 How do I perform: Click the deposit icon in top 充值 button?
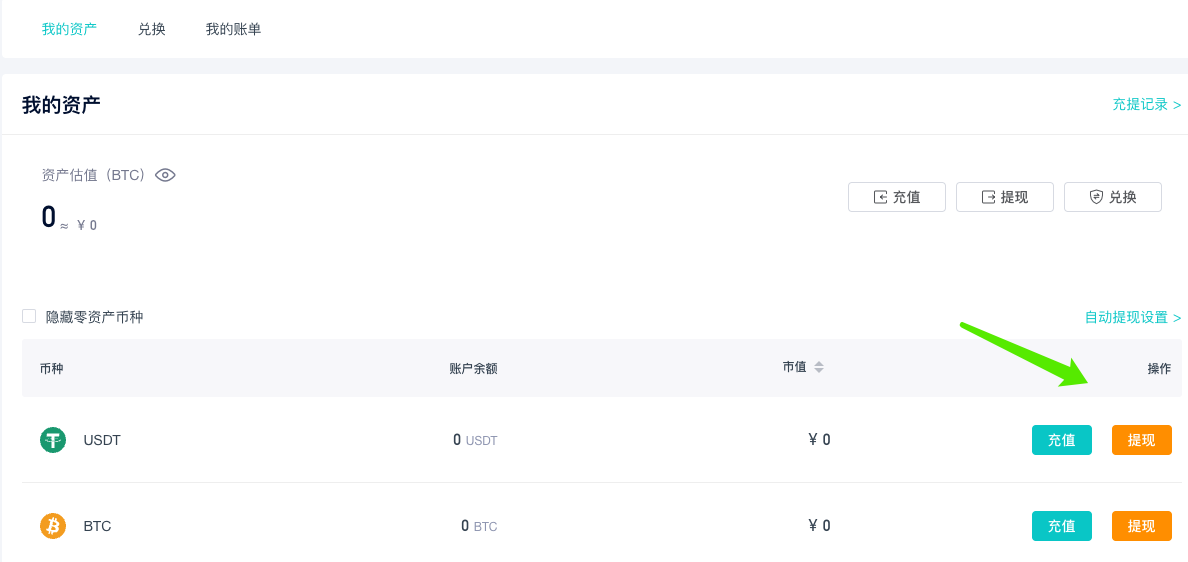tap(880, 197)
